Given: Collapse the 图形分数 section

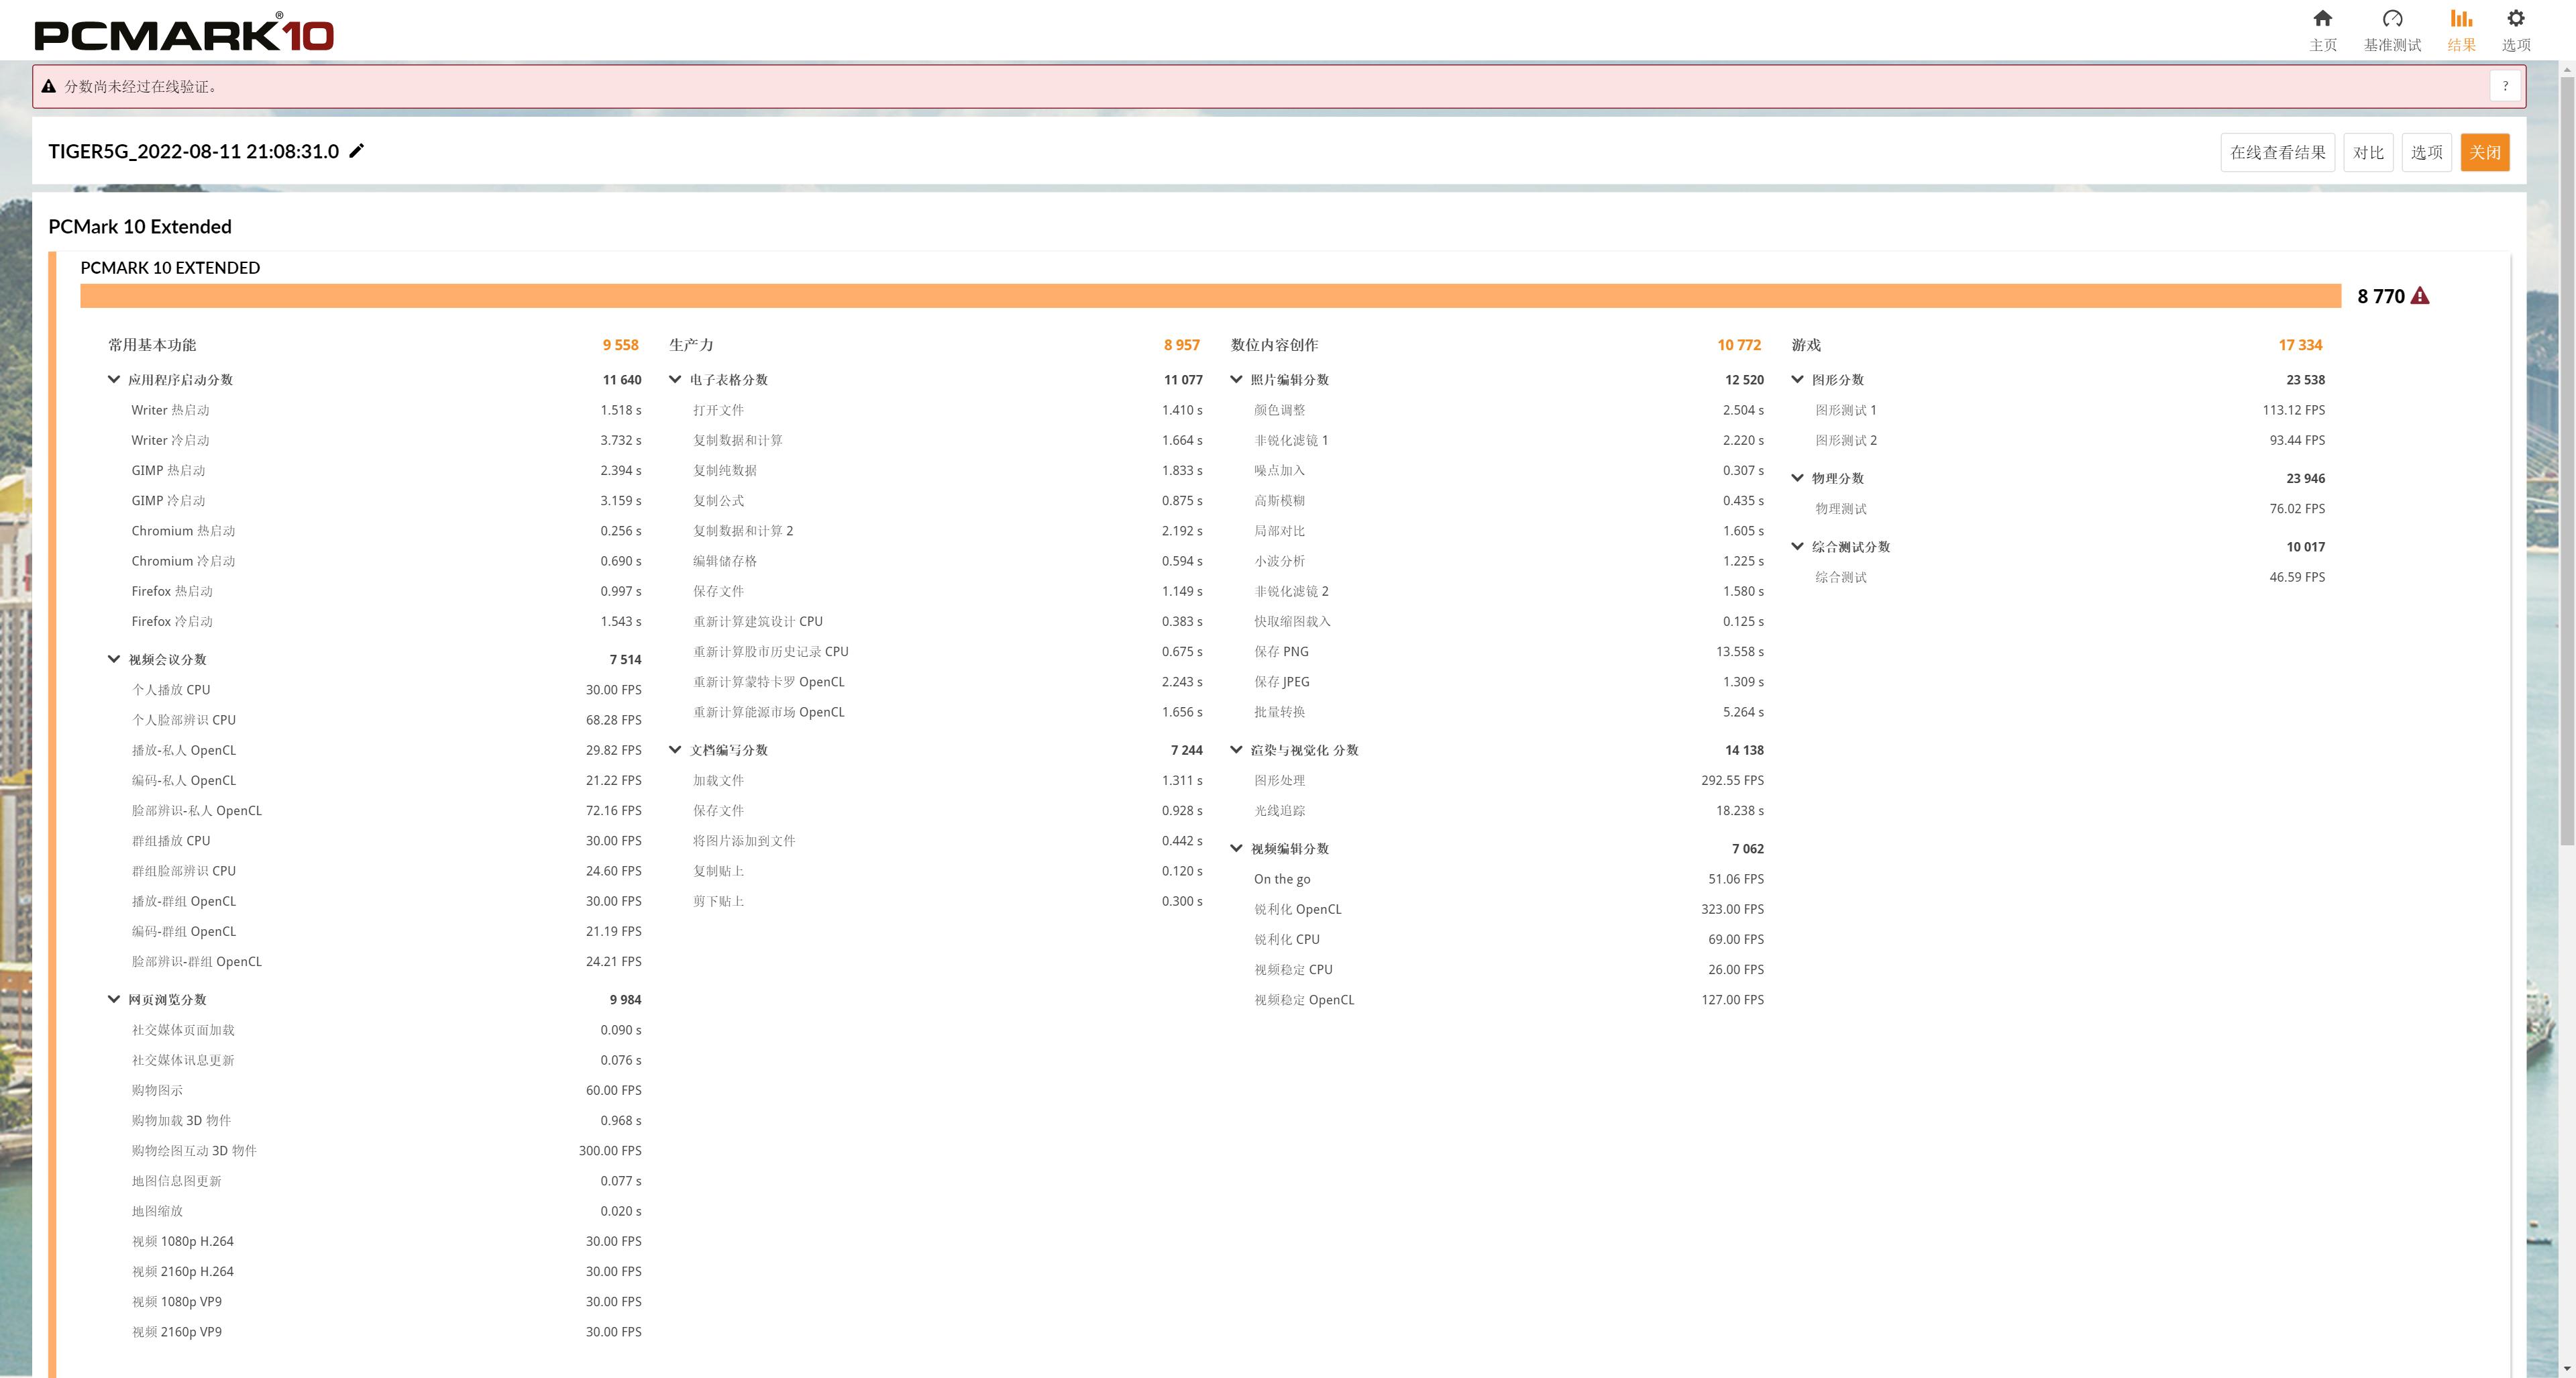Looking at the screenshot, I should tap(1797, 380).
